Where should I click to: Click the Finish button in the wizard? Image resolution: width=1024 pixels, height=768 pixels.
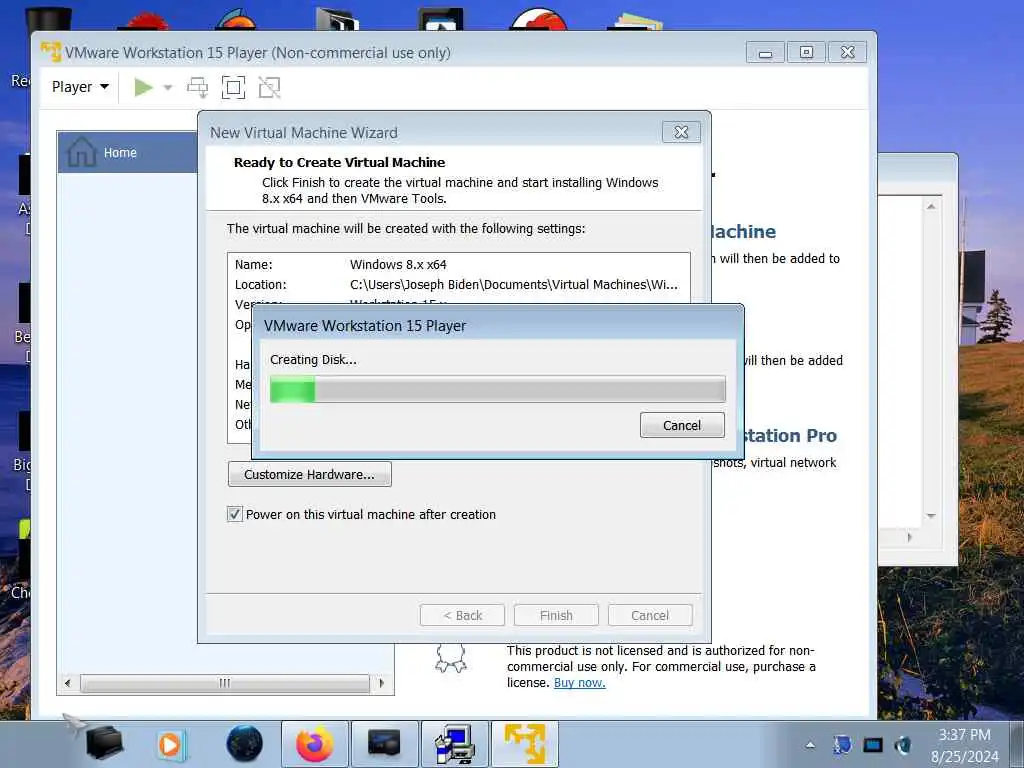click(x=556, y=615)
